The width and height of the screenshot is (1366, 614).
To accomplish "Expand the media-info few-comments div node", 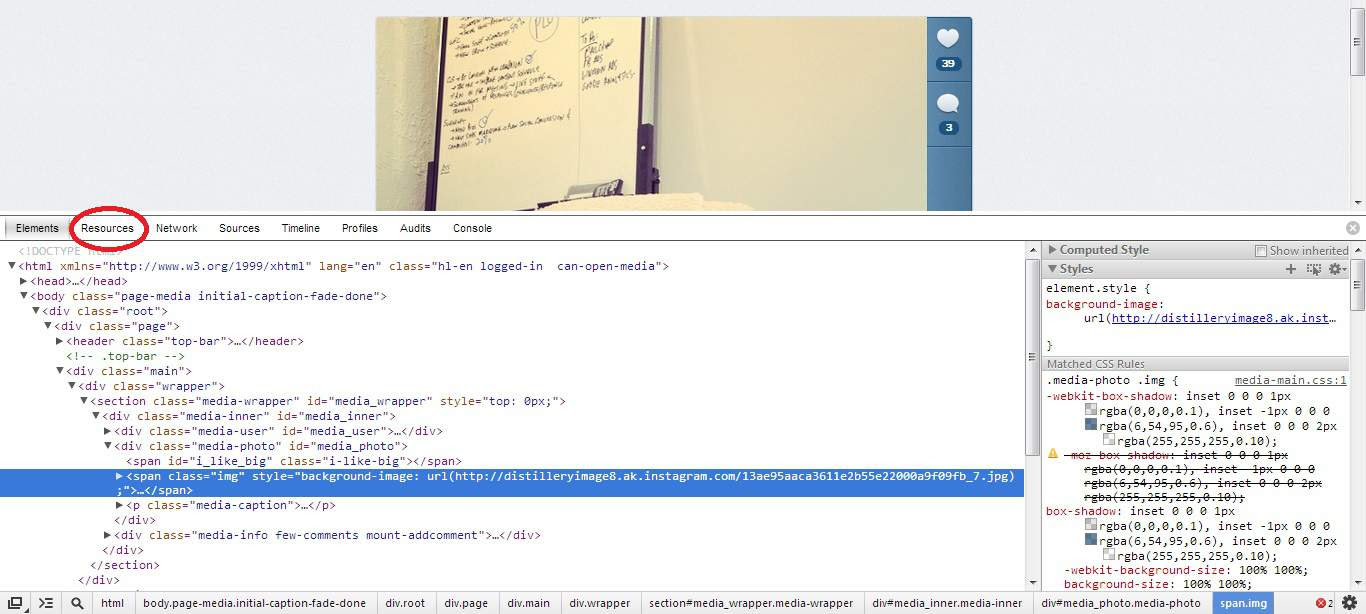I will click(108, 535).
